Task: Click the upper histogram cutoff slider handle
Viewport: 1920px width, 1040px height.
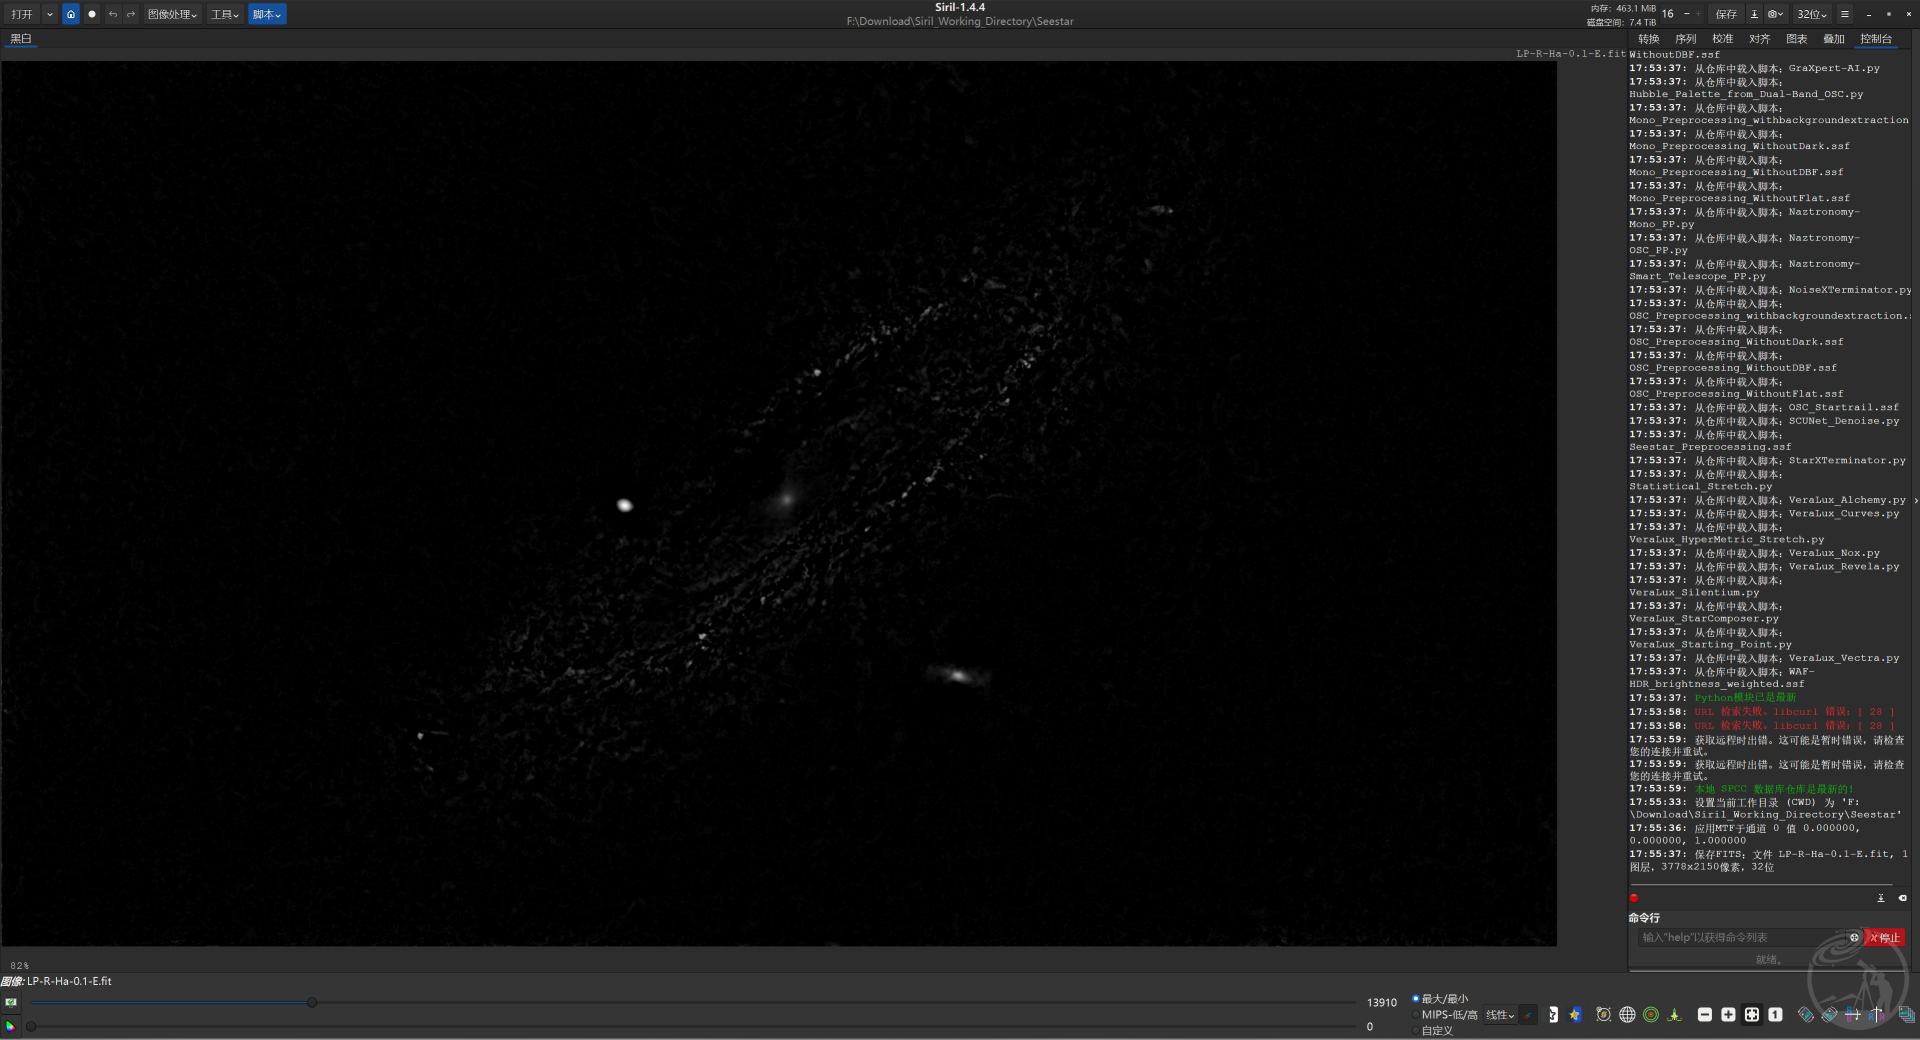Action: [312, 1002]
